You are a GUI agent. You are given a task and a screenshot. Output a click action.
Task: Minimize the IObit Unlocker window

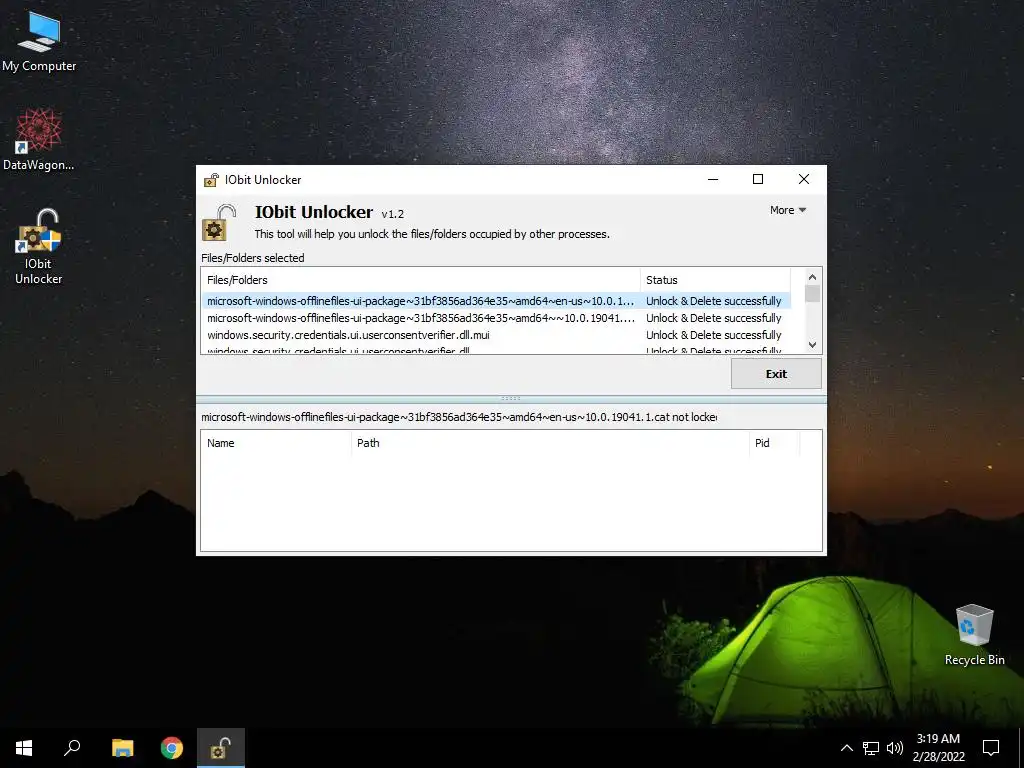[713, 180]
